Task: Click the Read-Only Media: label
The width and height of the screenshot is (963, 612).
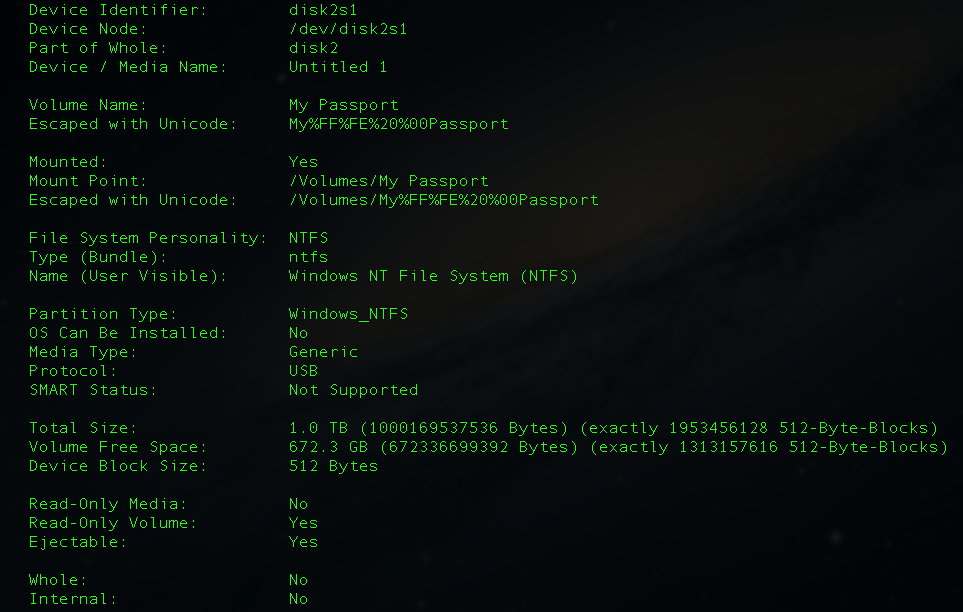Action: [108, 504]
